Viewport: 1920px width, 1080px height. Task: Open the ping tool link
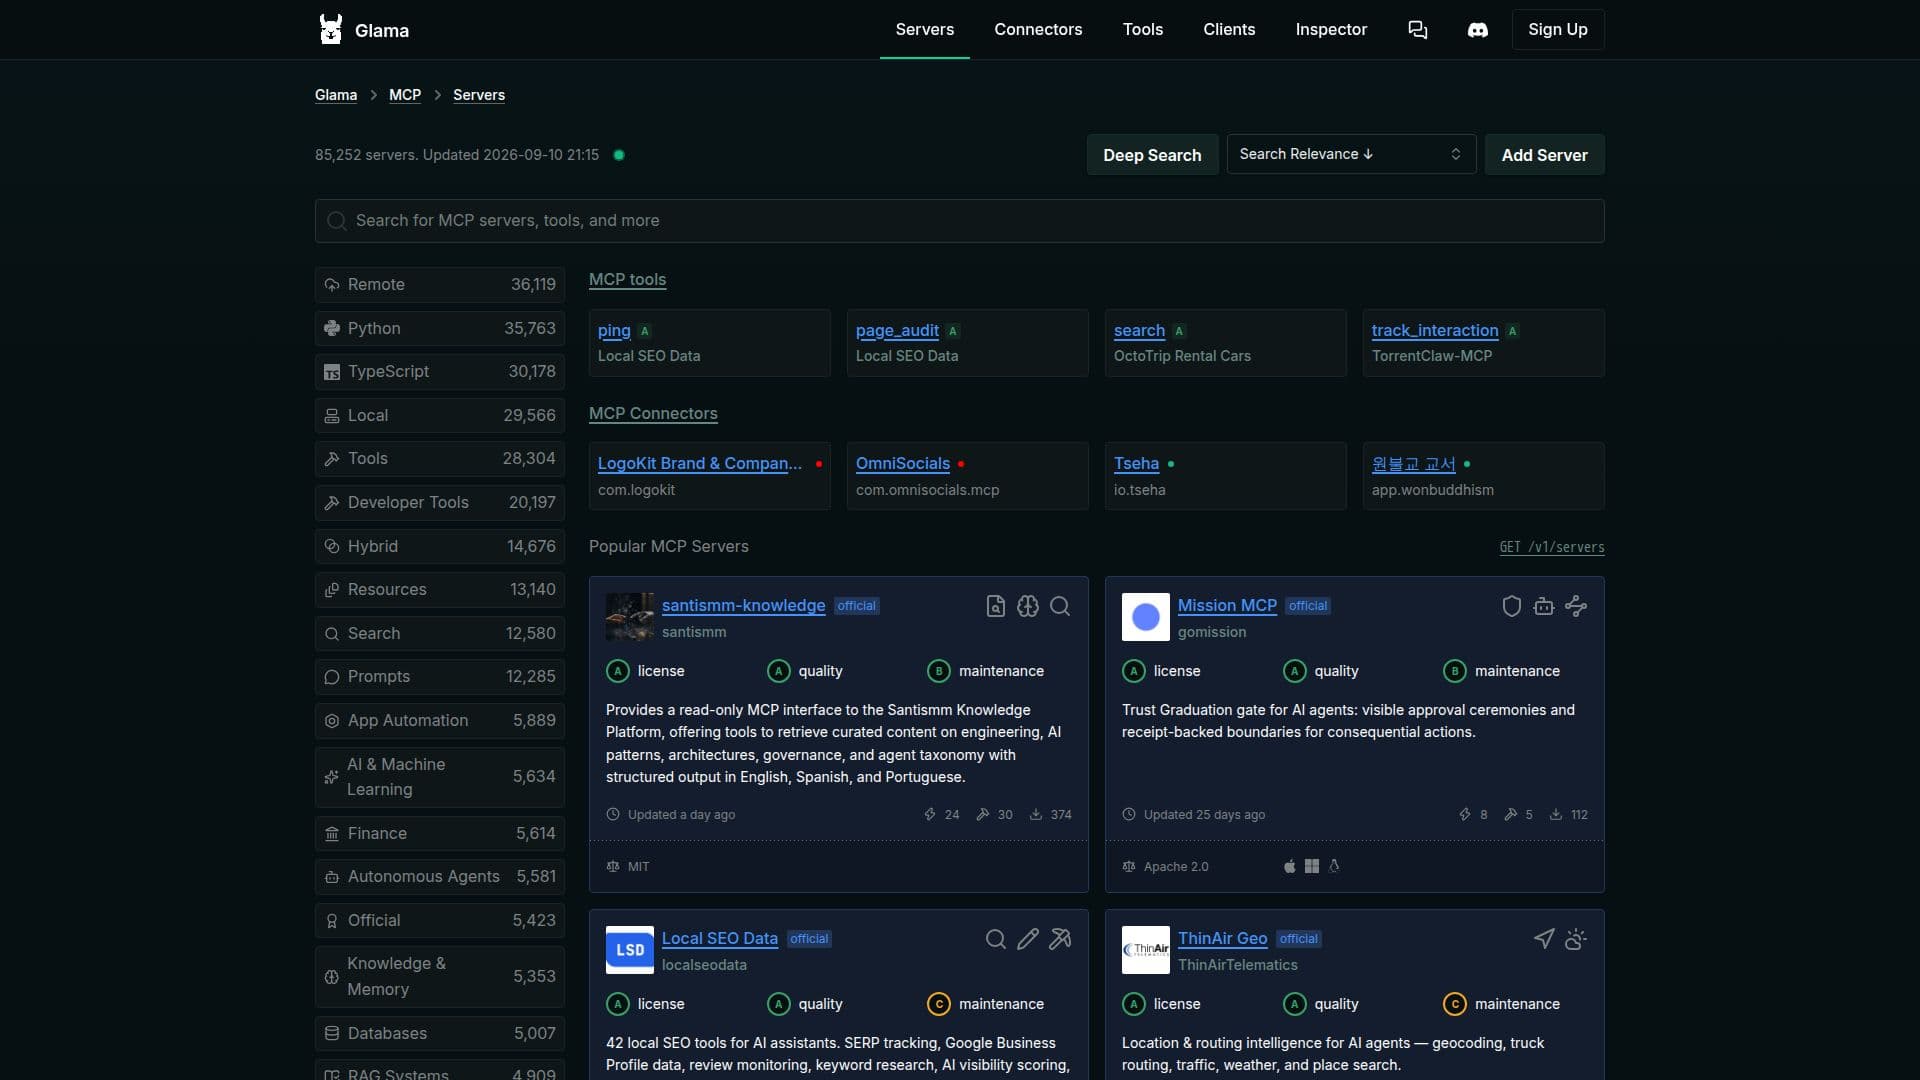pos(614,331)
